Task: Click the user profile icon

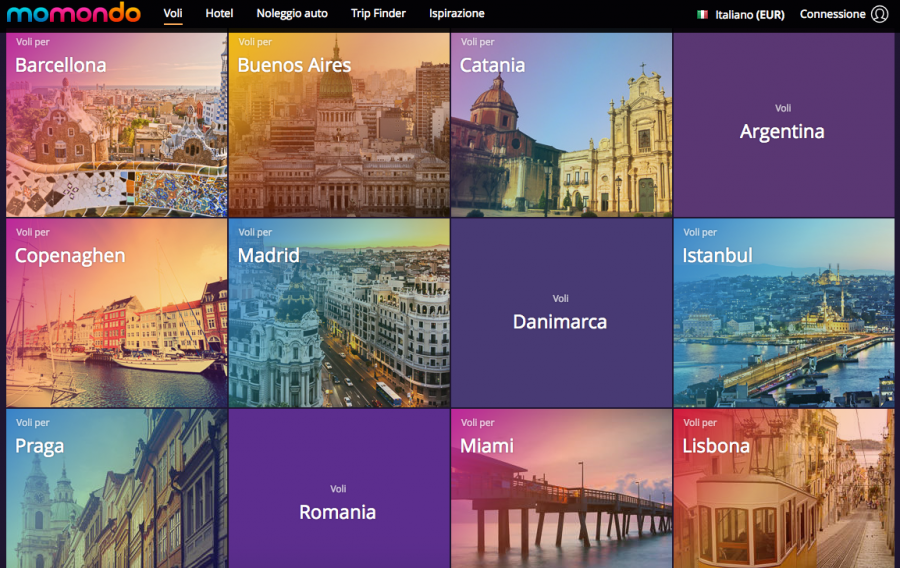Action: point(880,14)
